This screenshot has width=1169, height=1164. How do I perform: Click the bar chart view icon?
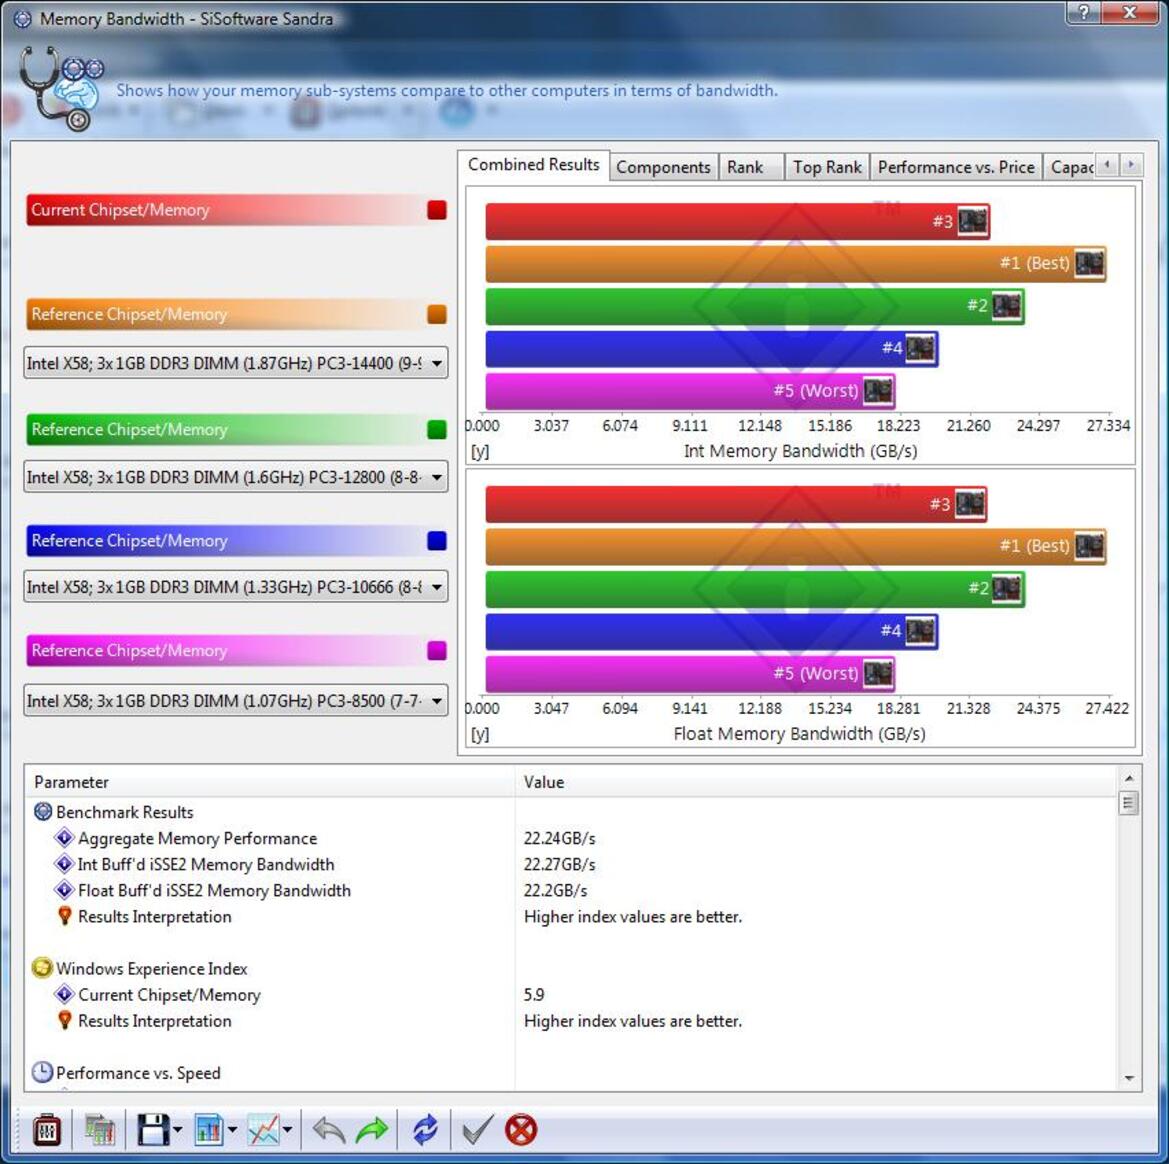209,1130
